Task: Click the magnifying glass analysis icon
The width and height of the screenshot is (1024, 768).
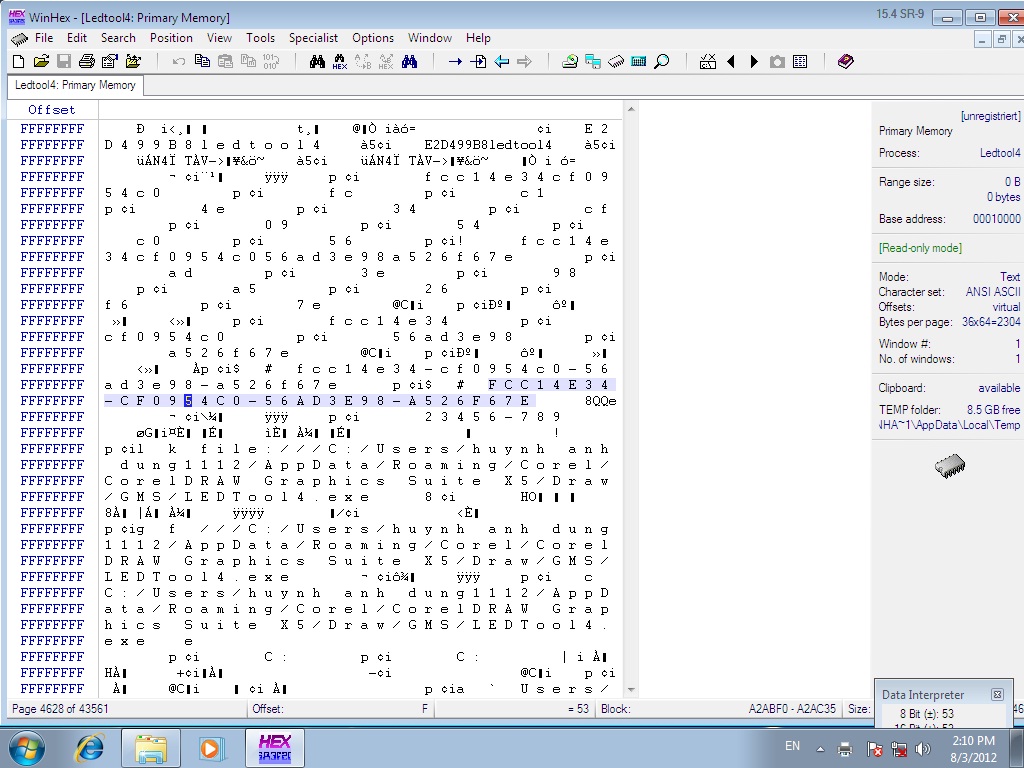Action: 662,61
